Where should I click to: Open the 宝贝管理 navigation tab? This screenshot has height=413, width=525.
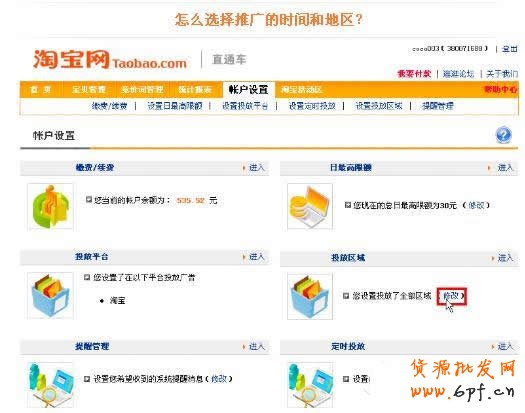89,89
